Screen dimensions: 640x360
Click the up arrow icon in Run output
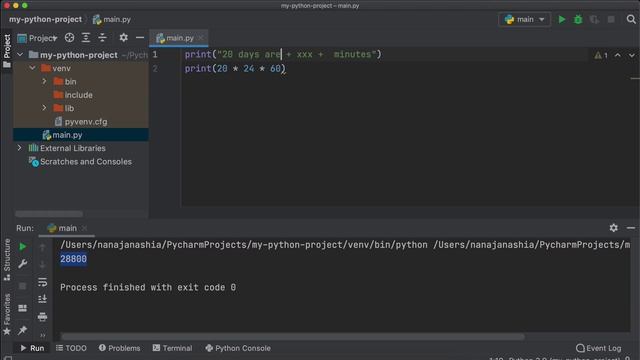42,247
